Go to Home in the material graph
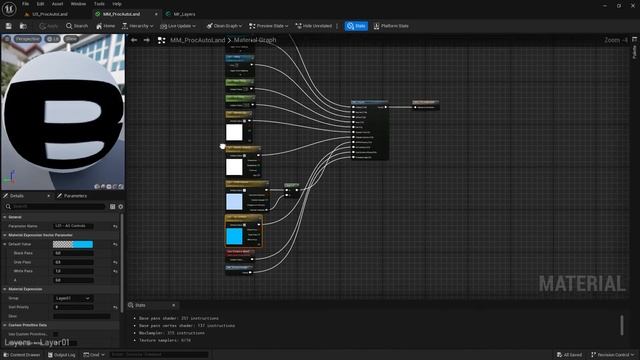The width and height of the screenshot is (640, 360). [x=105, y=26]
